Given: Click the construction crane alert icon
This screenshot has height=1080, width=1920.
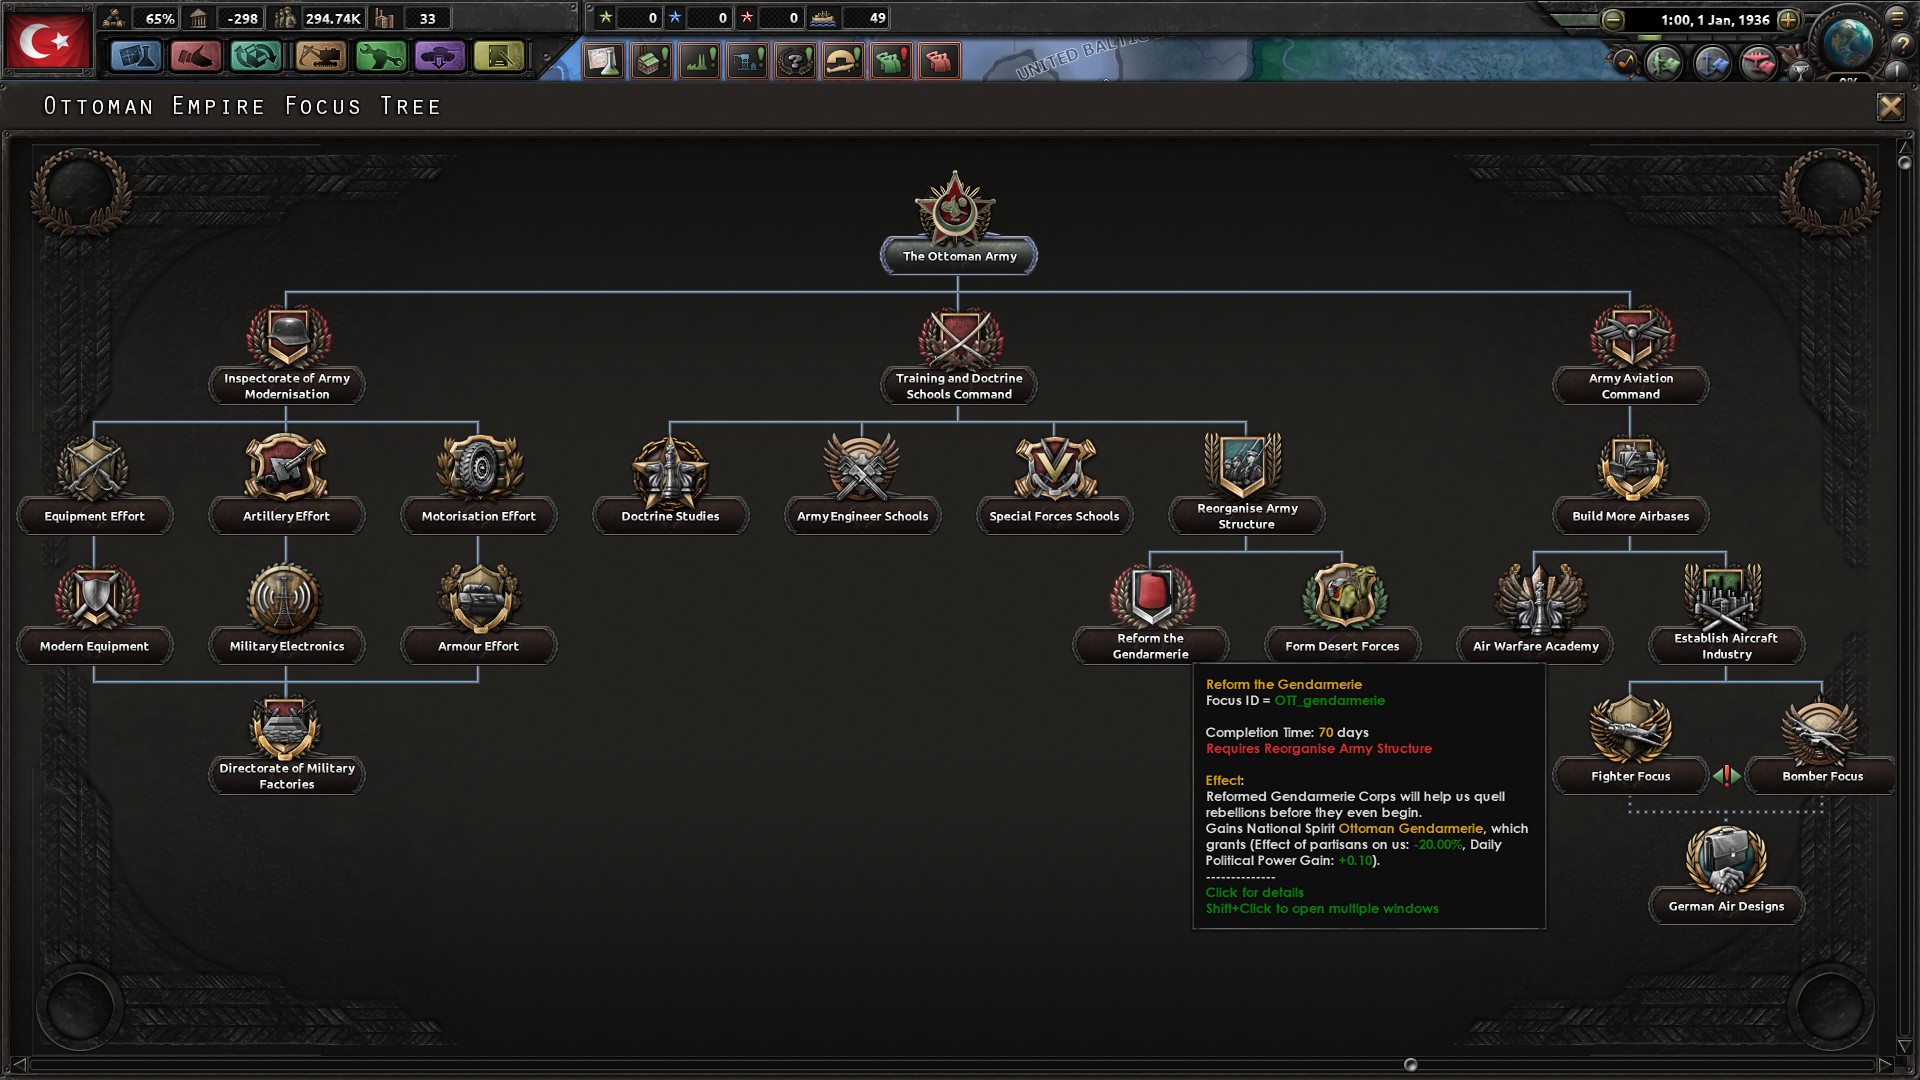Looking at the screenshot, I should tap(748, 61).
